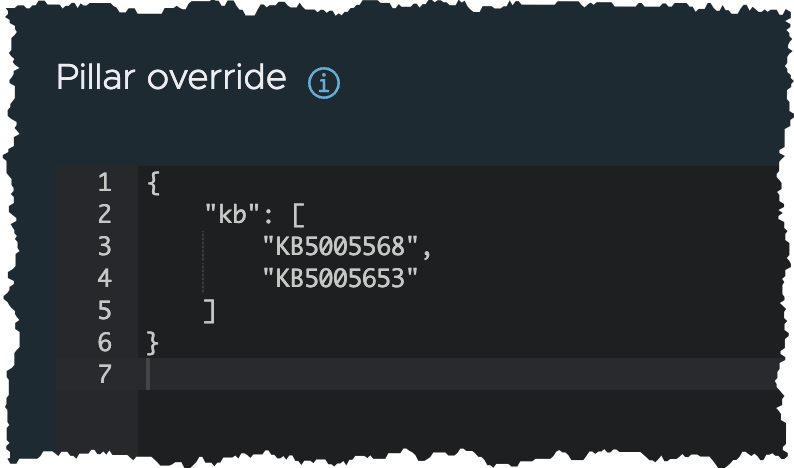Click the "KB5005568" string value
794x468 pixels.
341,246
